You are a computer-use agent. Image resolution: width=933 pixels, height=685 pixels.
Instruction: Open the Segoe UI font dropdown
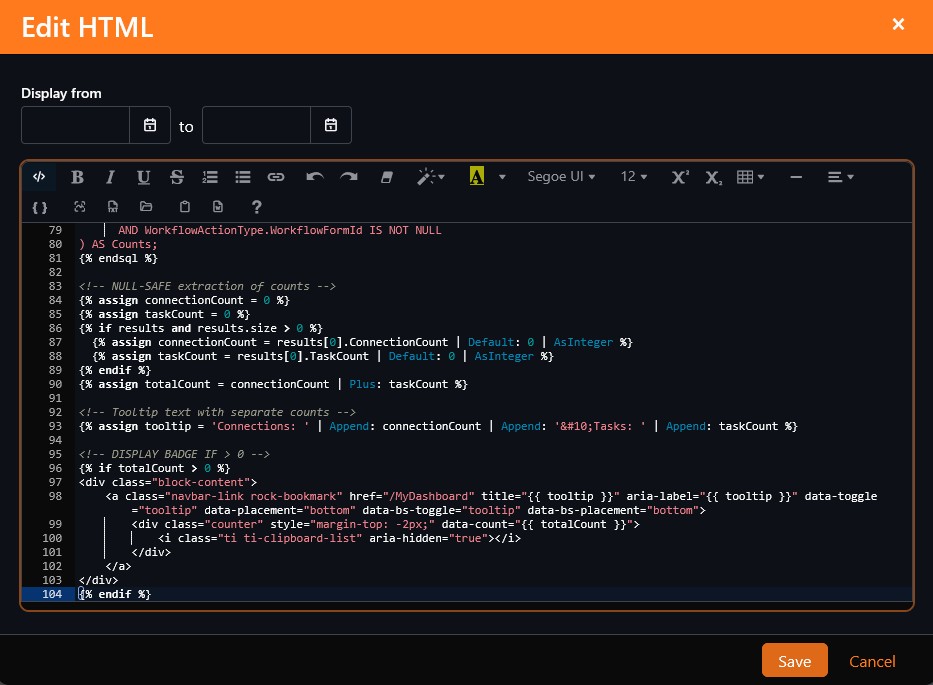pos(561,177)
